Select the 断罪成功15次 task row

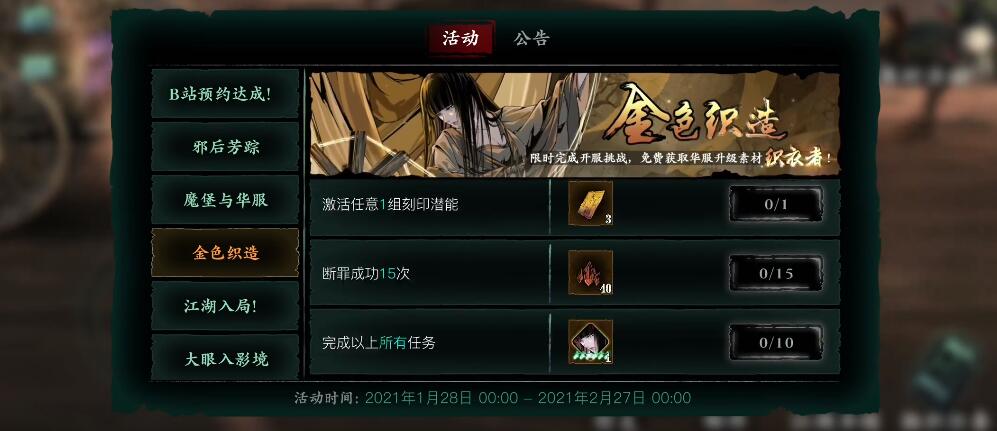pyautogui.click(x=575, y=273)
